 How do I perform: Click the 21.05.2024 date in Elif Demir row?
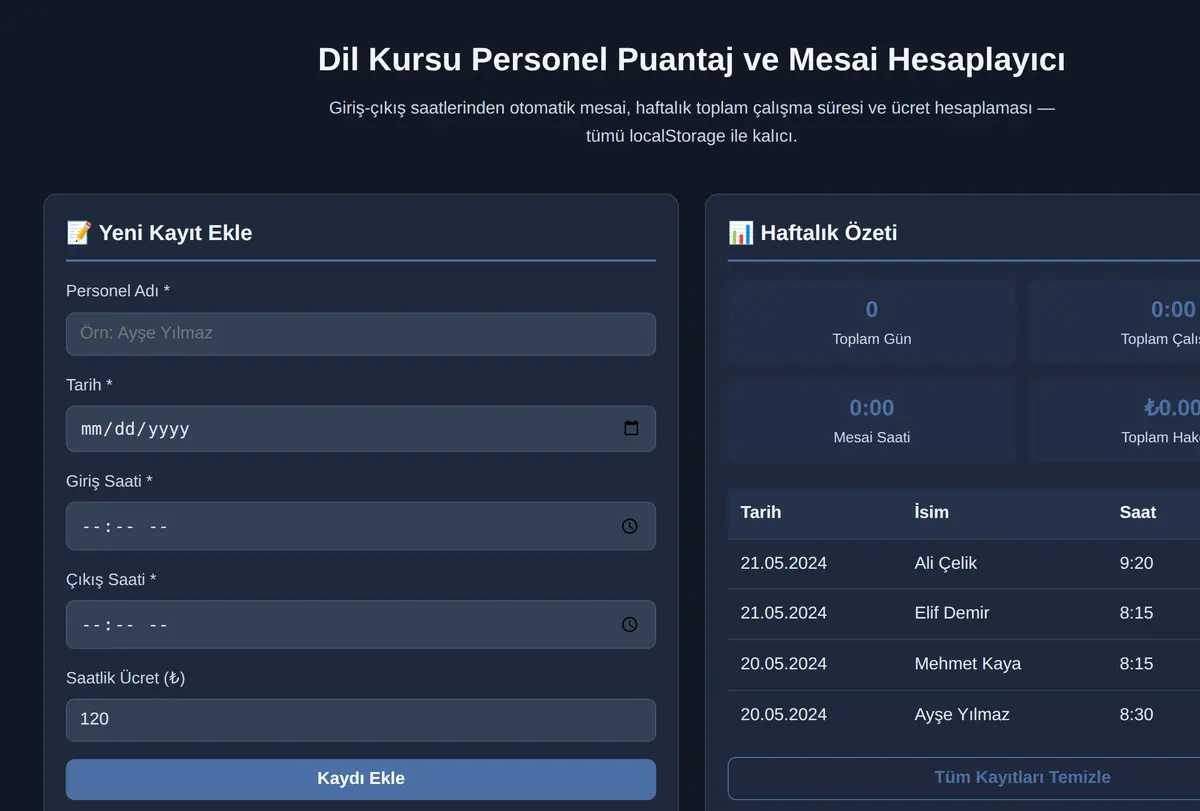pos(784,613)
